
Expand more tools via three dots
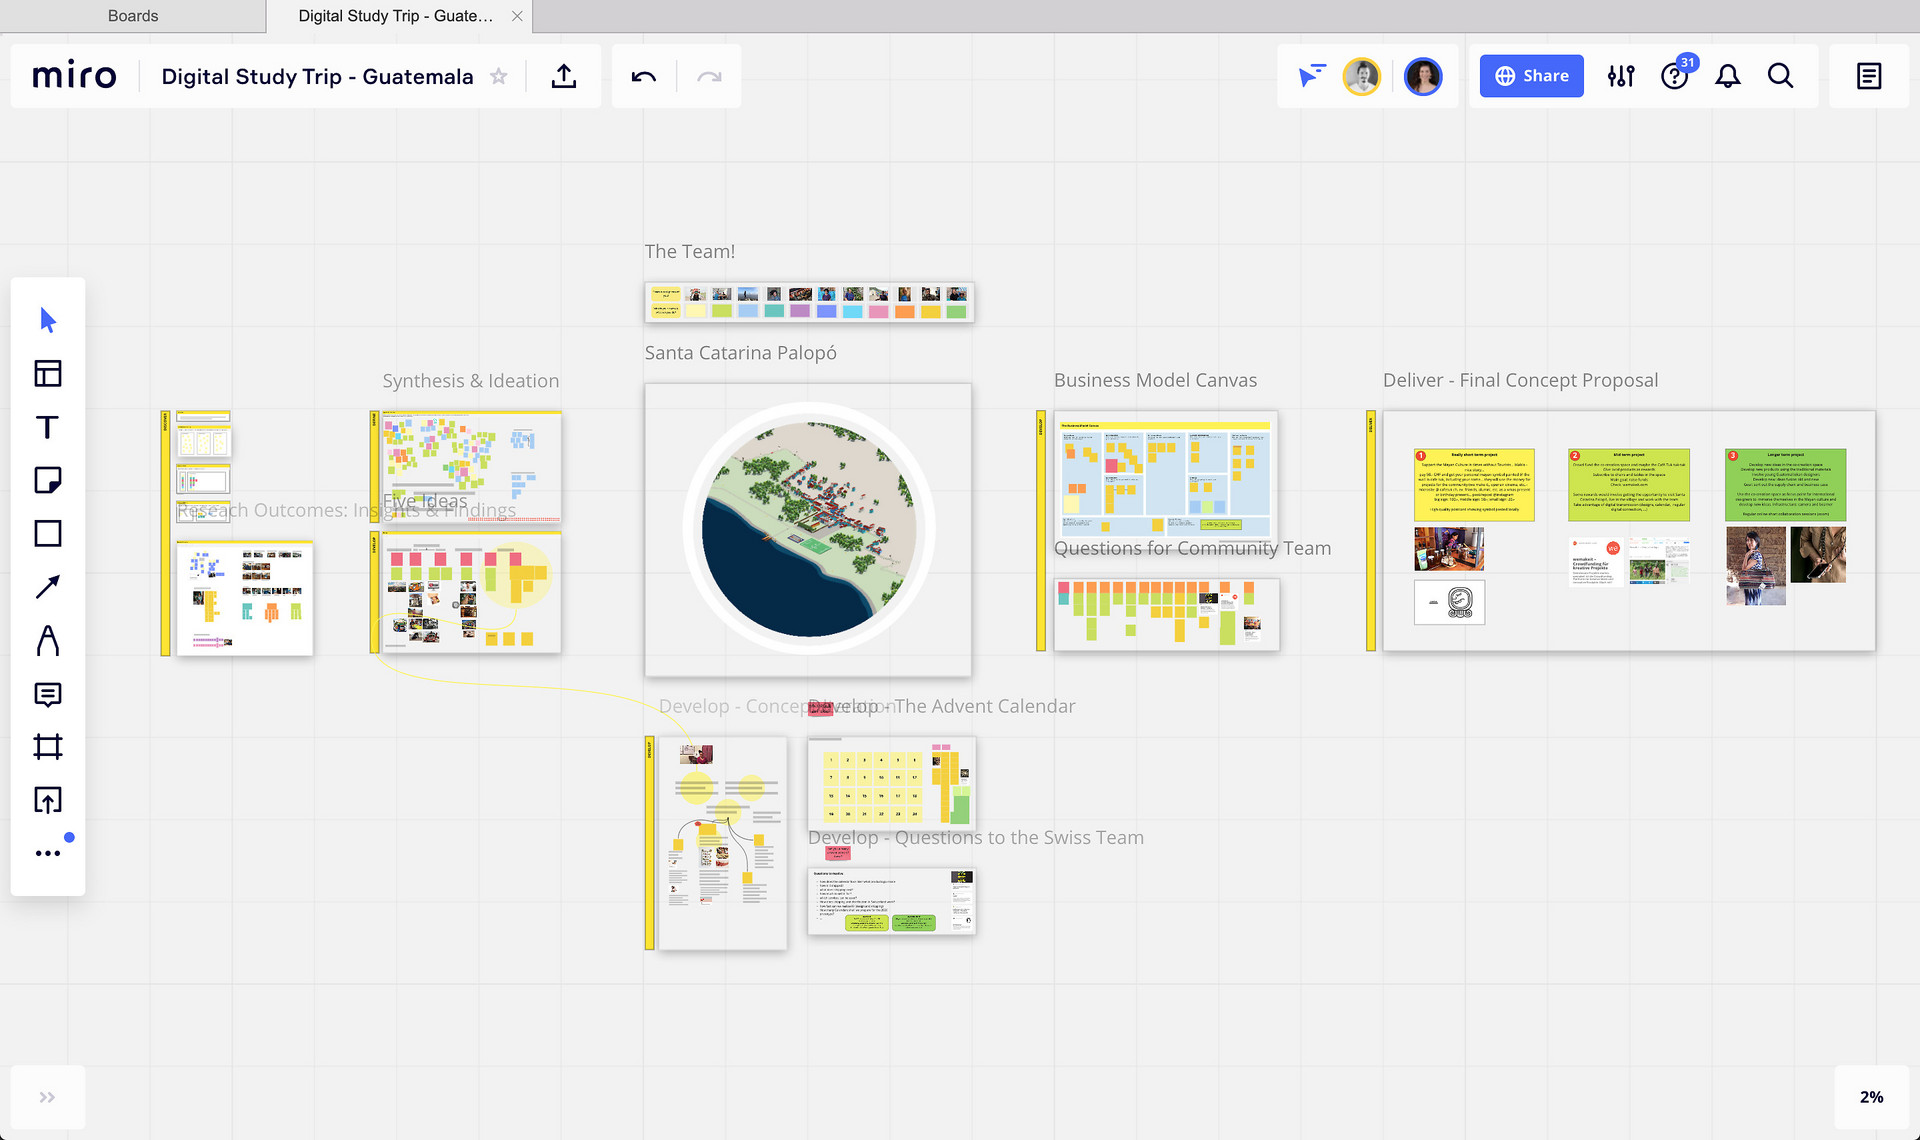point(47,853)
